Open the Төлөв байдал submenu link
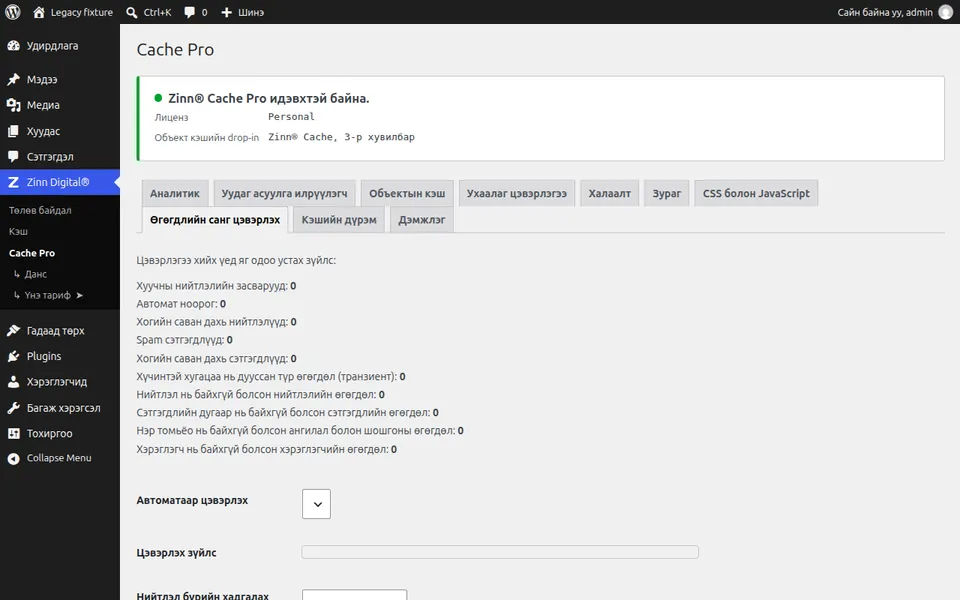 40,210
